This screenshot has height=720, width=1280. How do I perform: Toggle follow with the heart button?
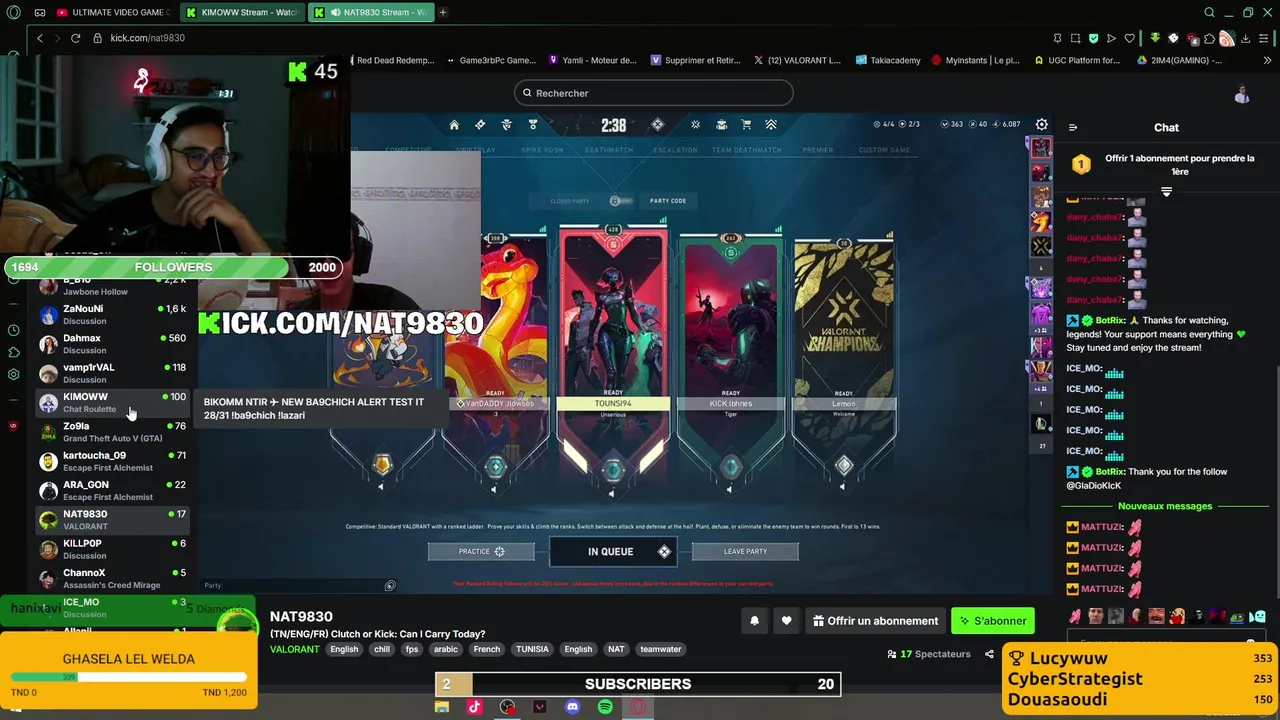pos(787,621)
